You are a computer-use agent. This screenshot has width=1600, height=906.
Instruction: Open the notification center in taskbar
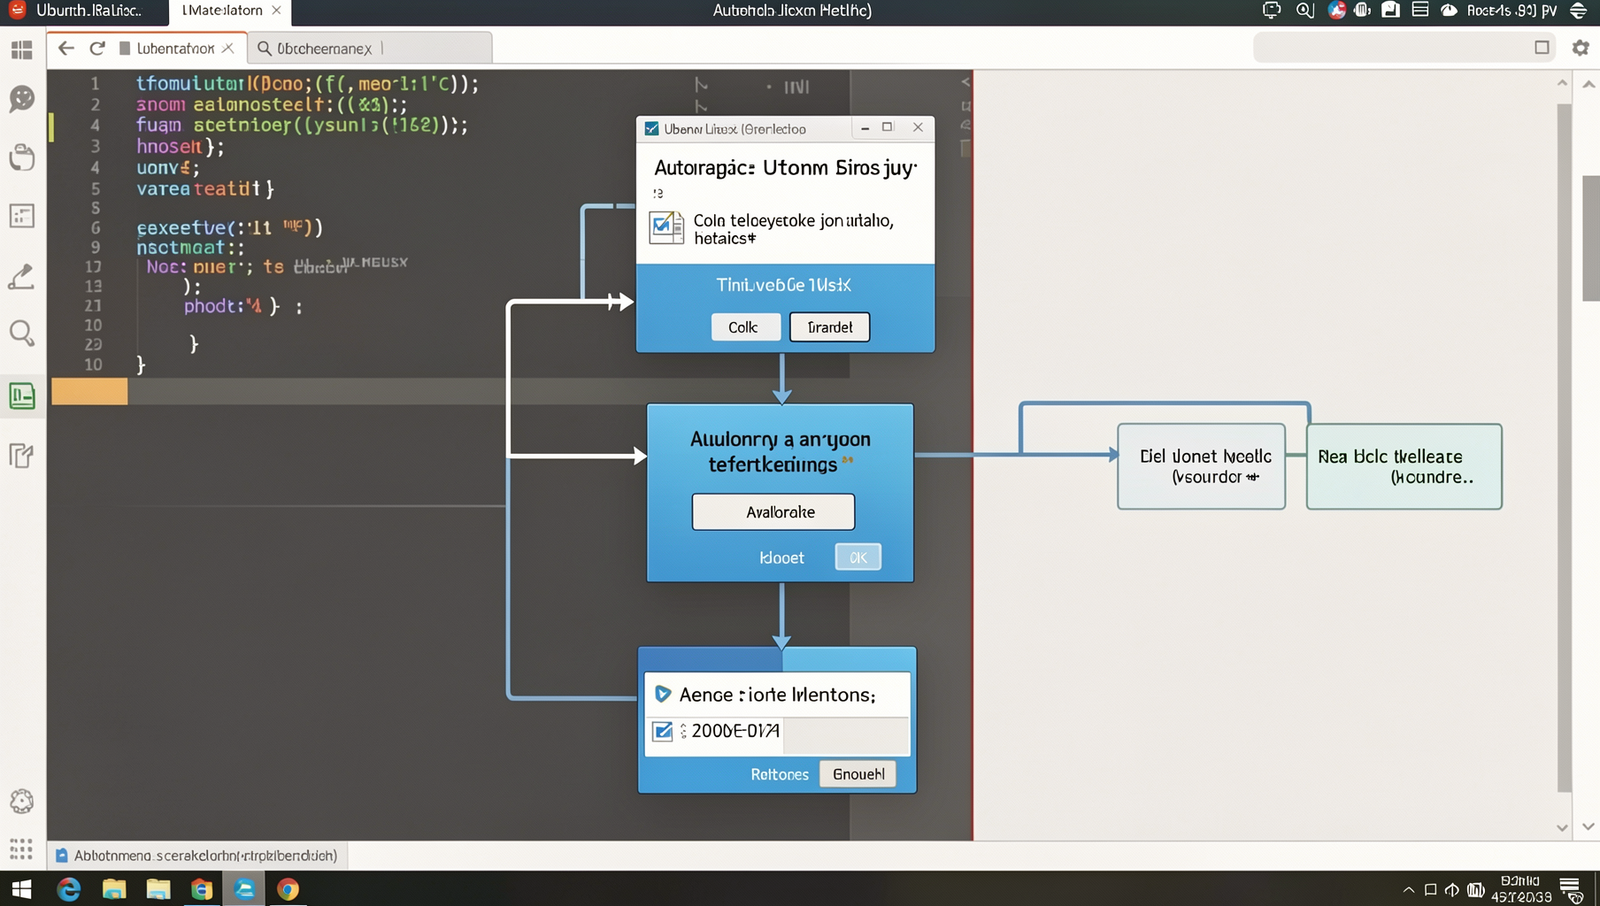click(1570, 889)
